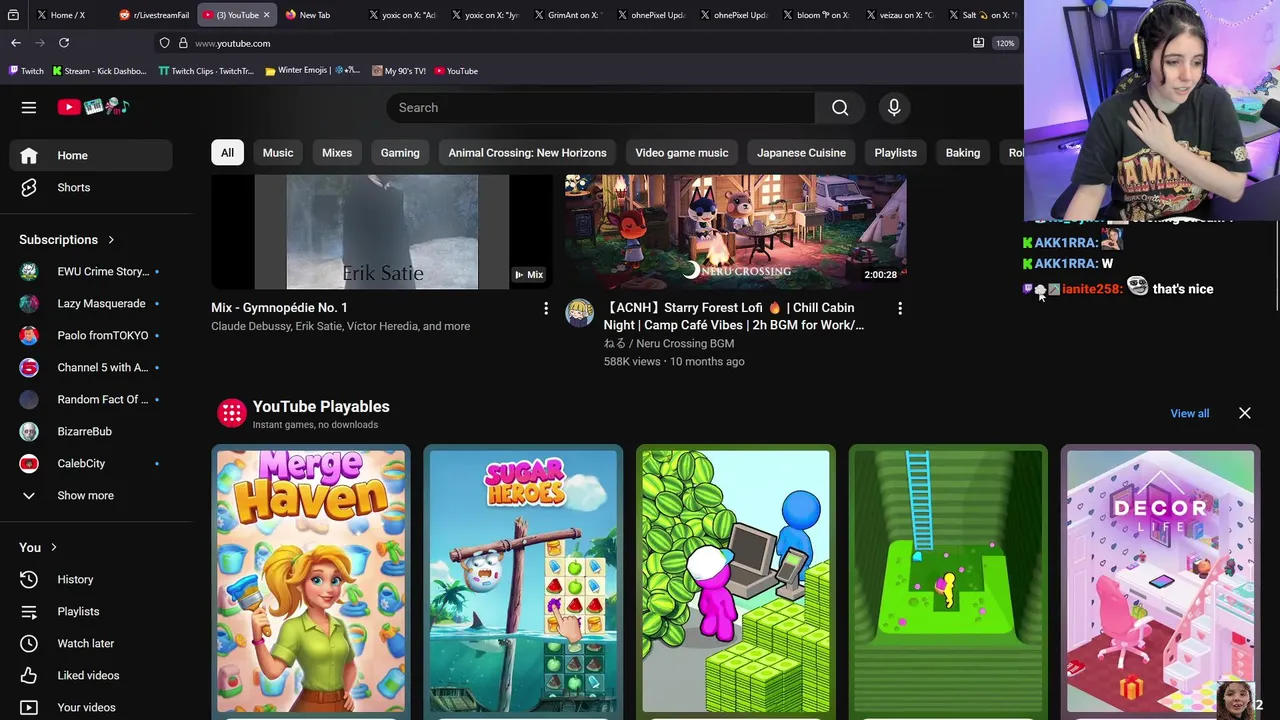Viewport: 1280px width, 720px height.
Task: Open more options for Starry Forest Lofi video
Action: 900,309
